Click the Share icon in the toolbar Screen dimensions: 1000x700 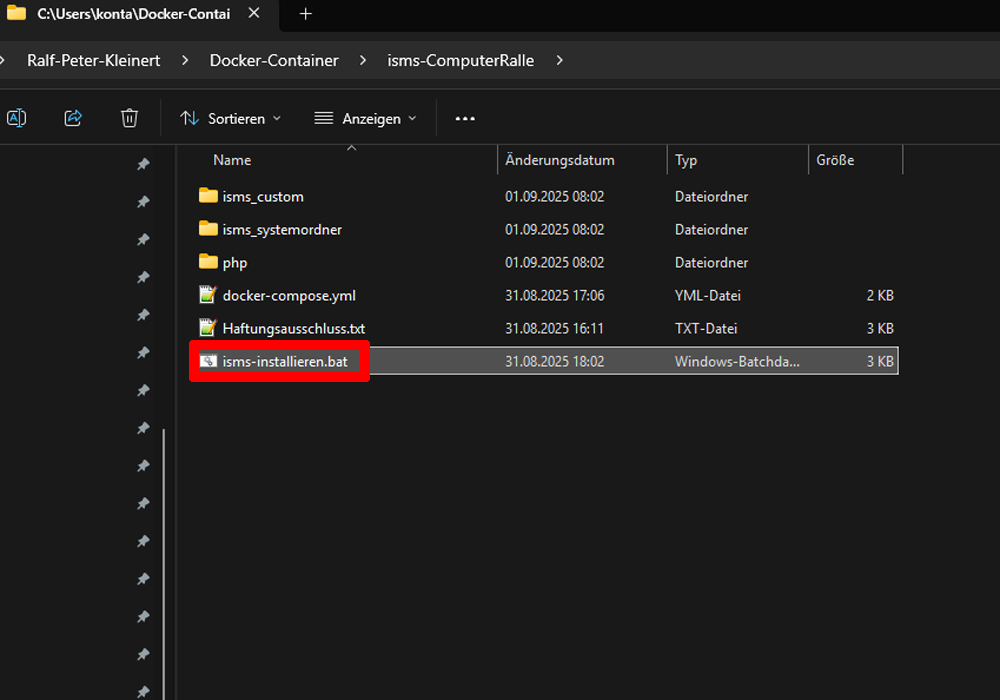tap(73, 118)
